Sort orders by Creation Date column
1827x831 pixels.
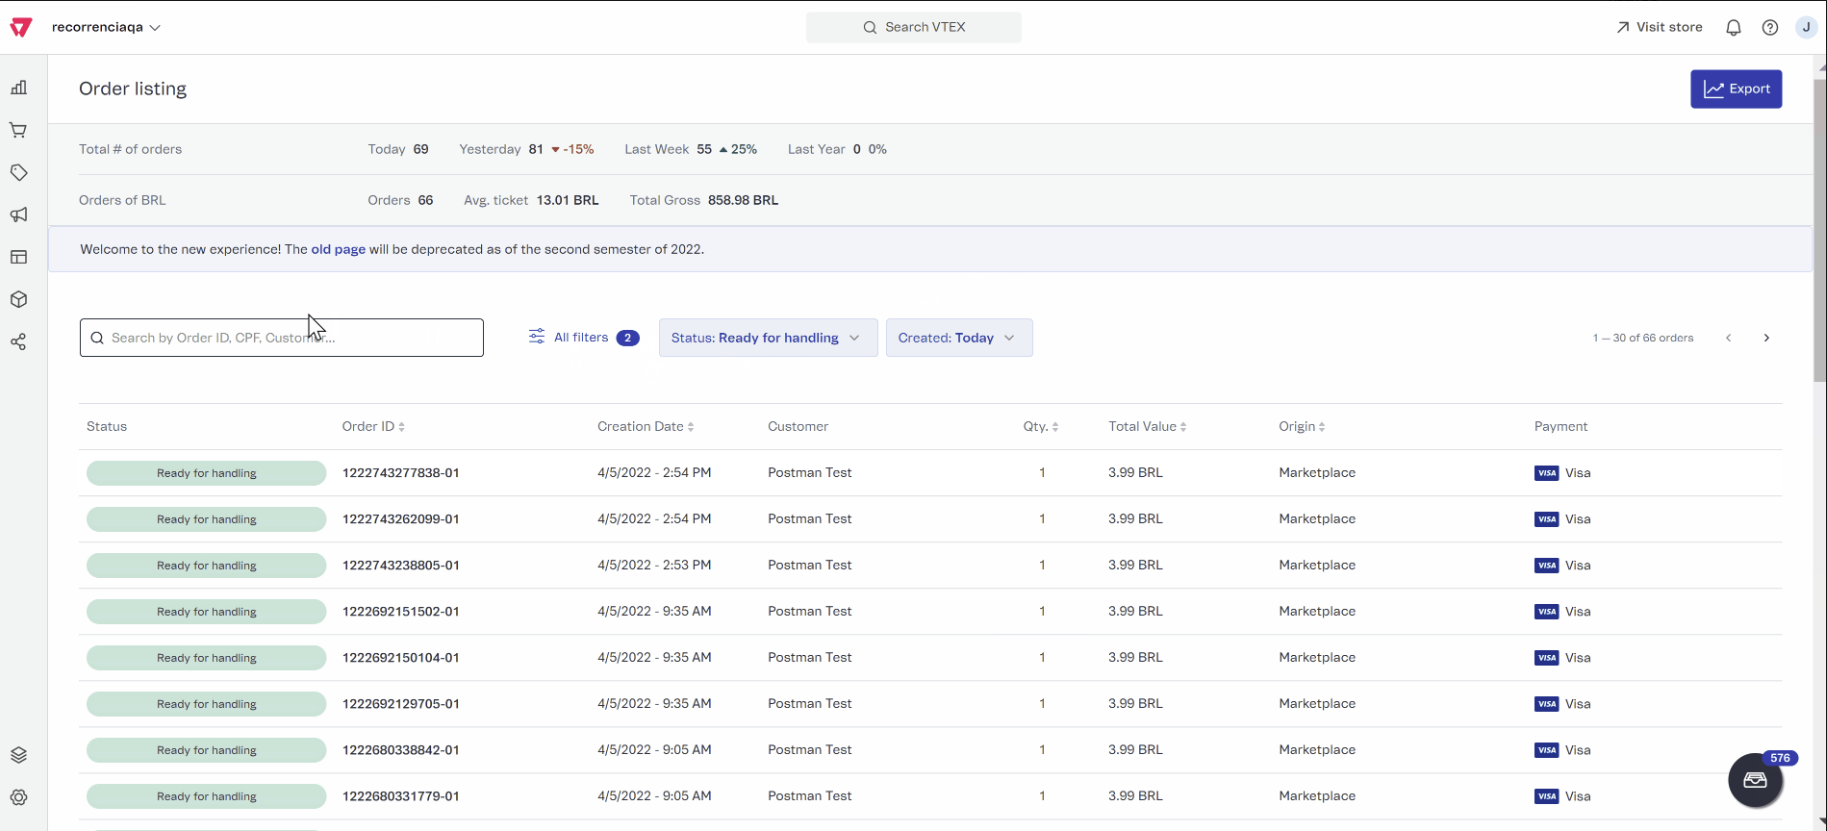point(645,427)
